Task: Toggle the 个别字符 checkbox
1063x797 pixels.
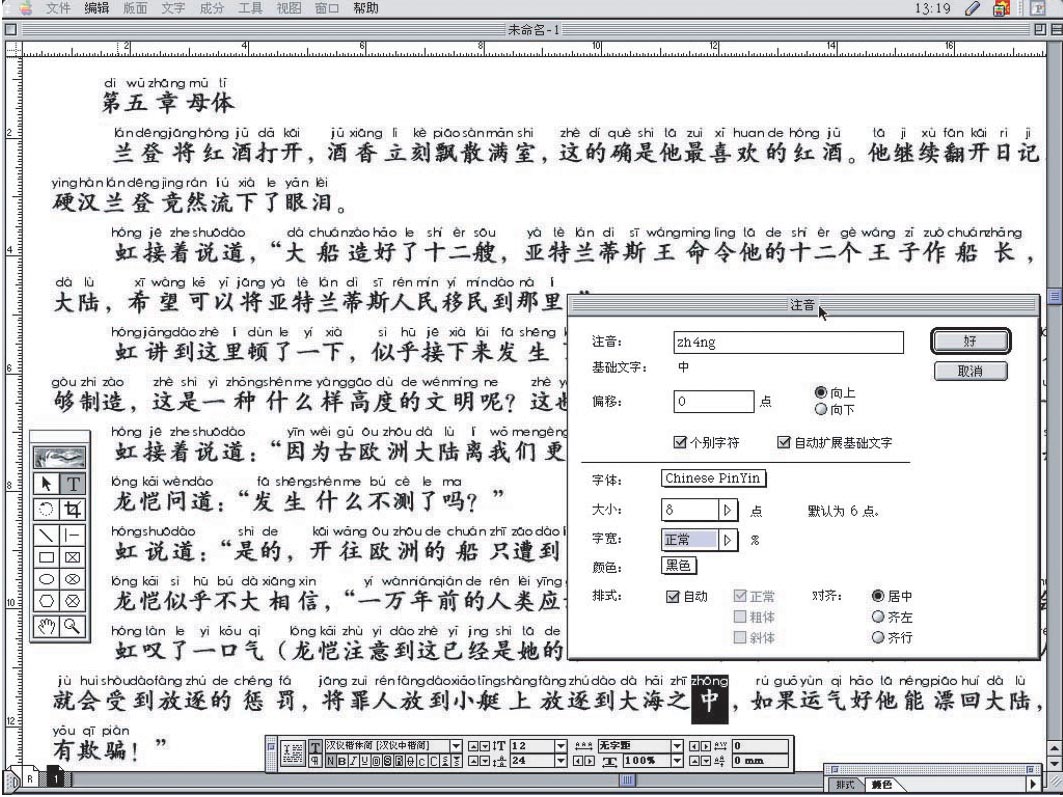Action: (x=683, y=441)
